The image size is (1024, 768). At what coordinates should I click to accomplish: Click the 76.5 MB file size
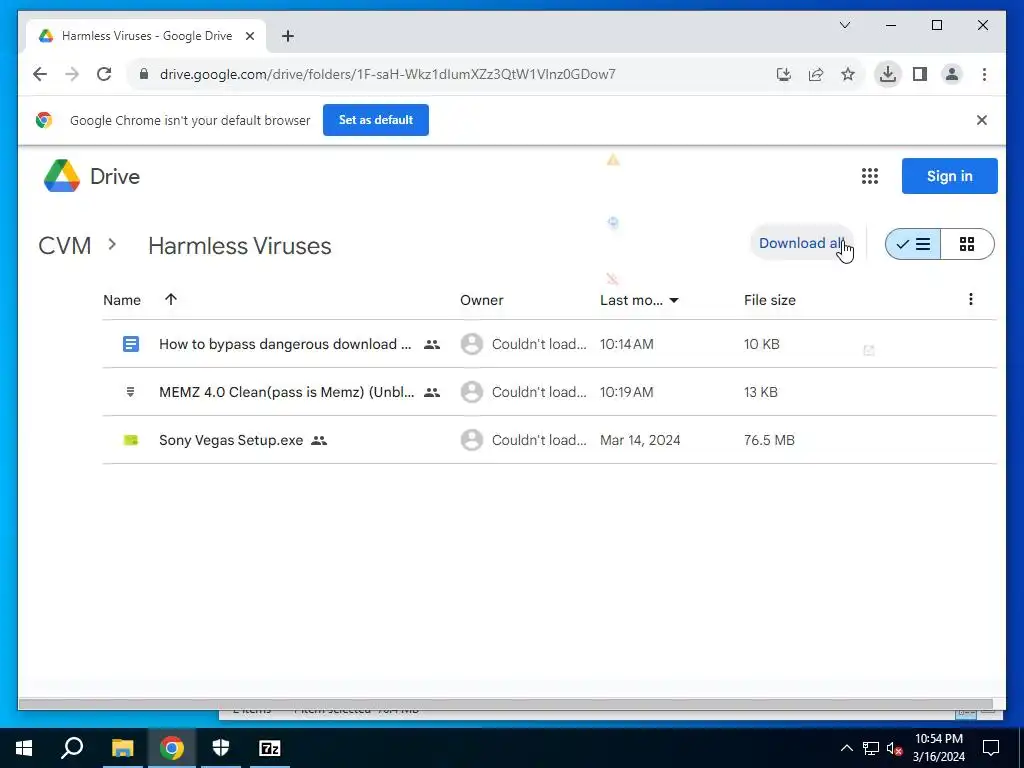point(769,440)
